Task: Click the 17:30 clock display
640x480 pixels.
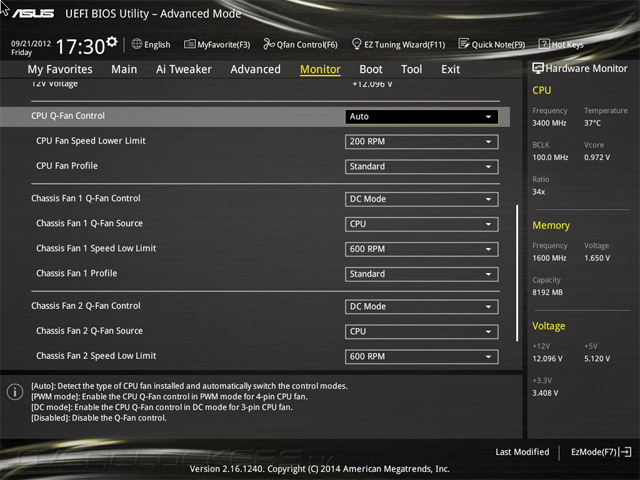Action: click(80, 47)
